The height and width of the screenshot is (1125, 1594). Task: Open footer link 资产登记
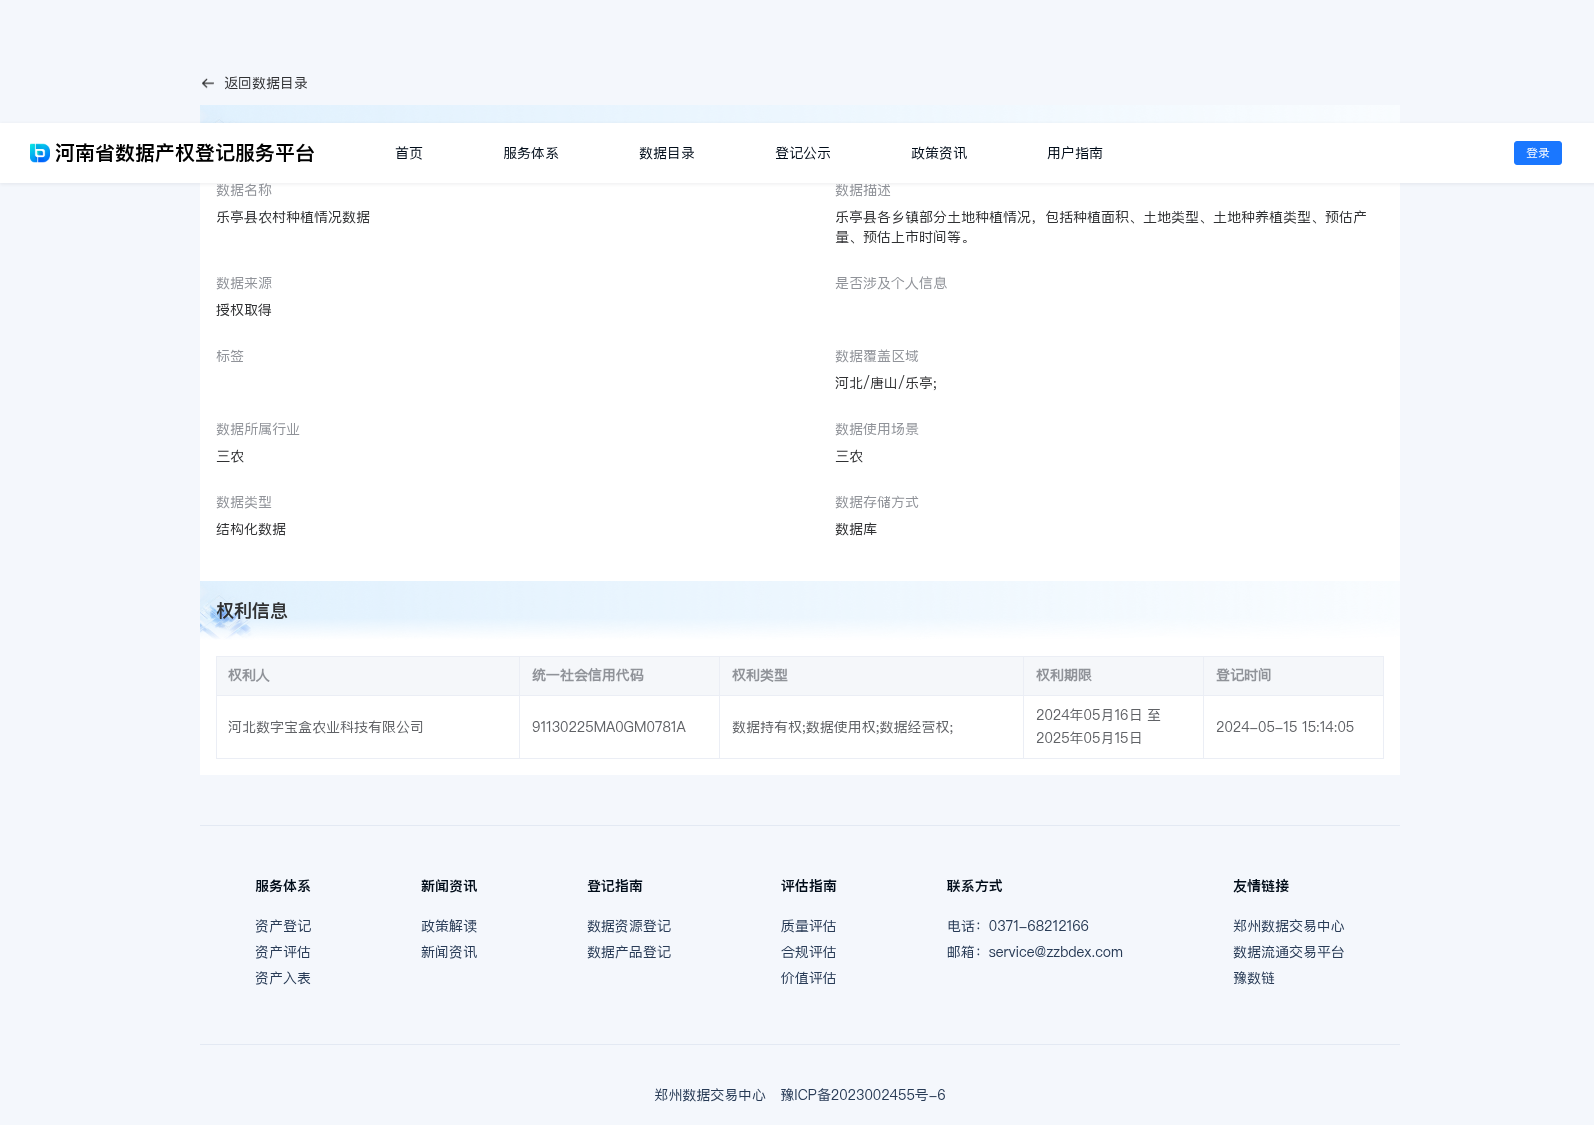283,926
